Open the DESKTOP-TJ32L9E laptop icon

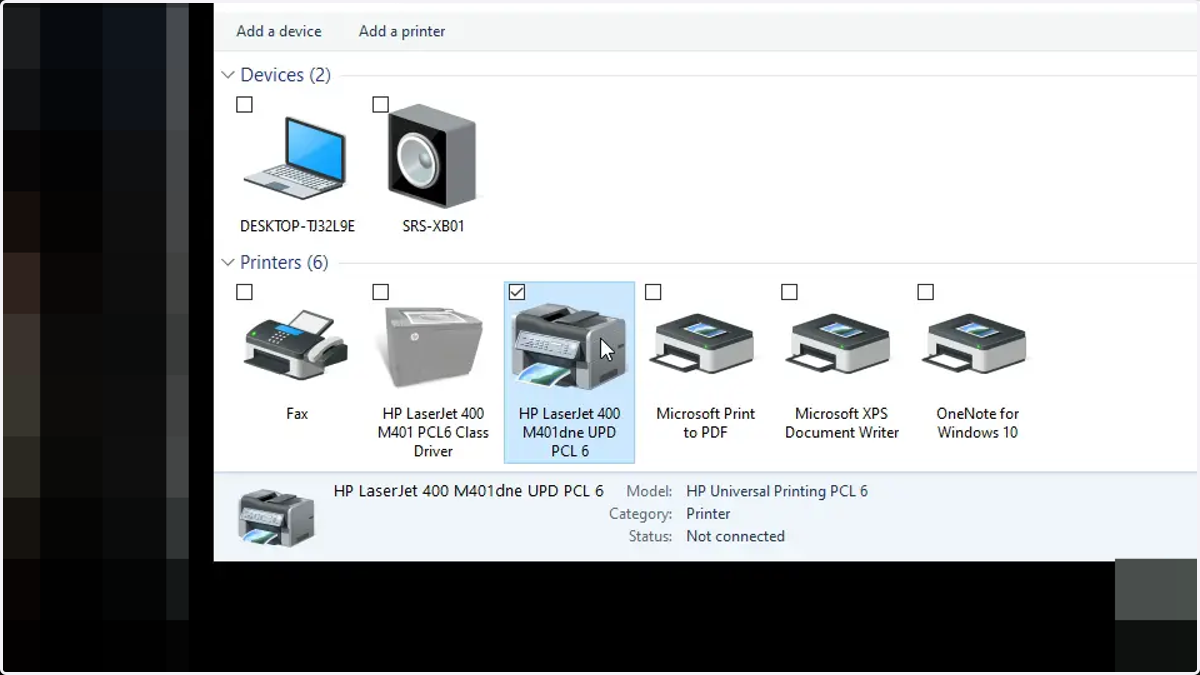[x=295, y=159]
